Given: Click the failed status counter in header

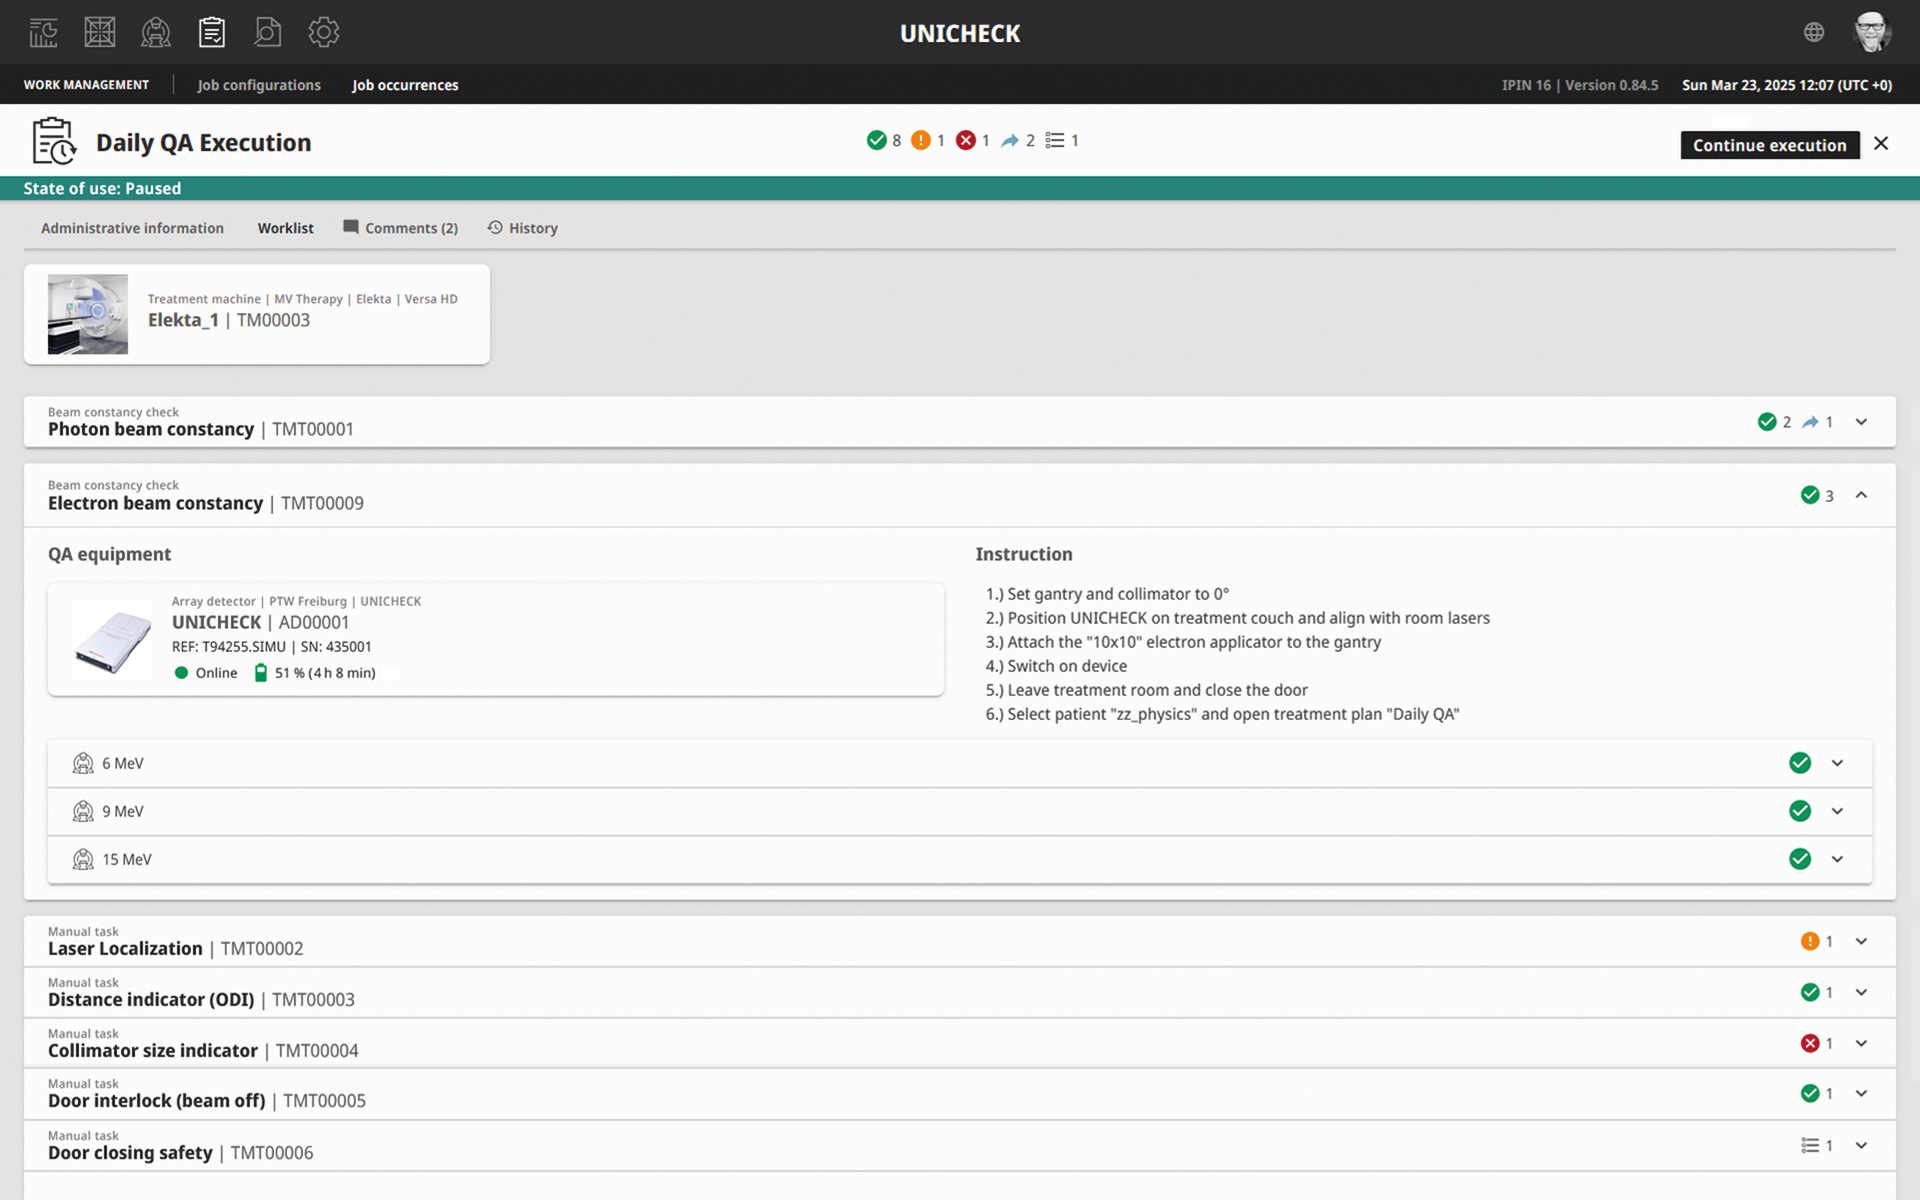Looking at the screenshot, I should coord(972,141).
